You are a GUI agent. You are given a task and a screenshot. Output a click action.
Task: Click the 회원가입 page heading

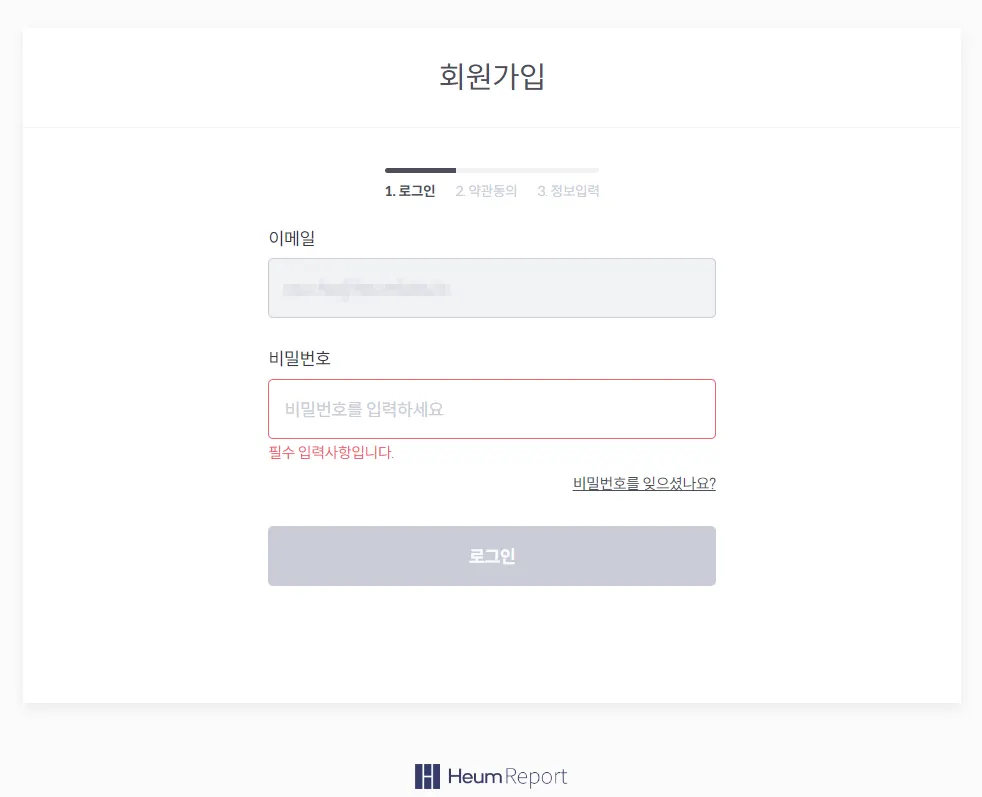click(491, 76)
